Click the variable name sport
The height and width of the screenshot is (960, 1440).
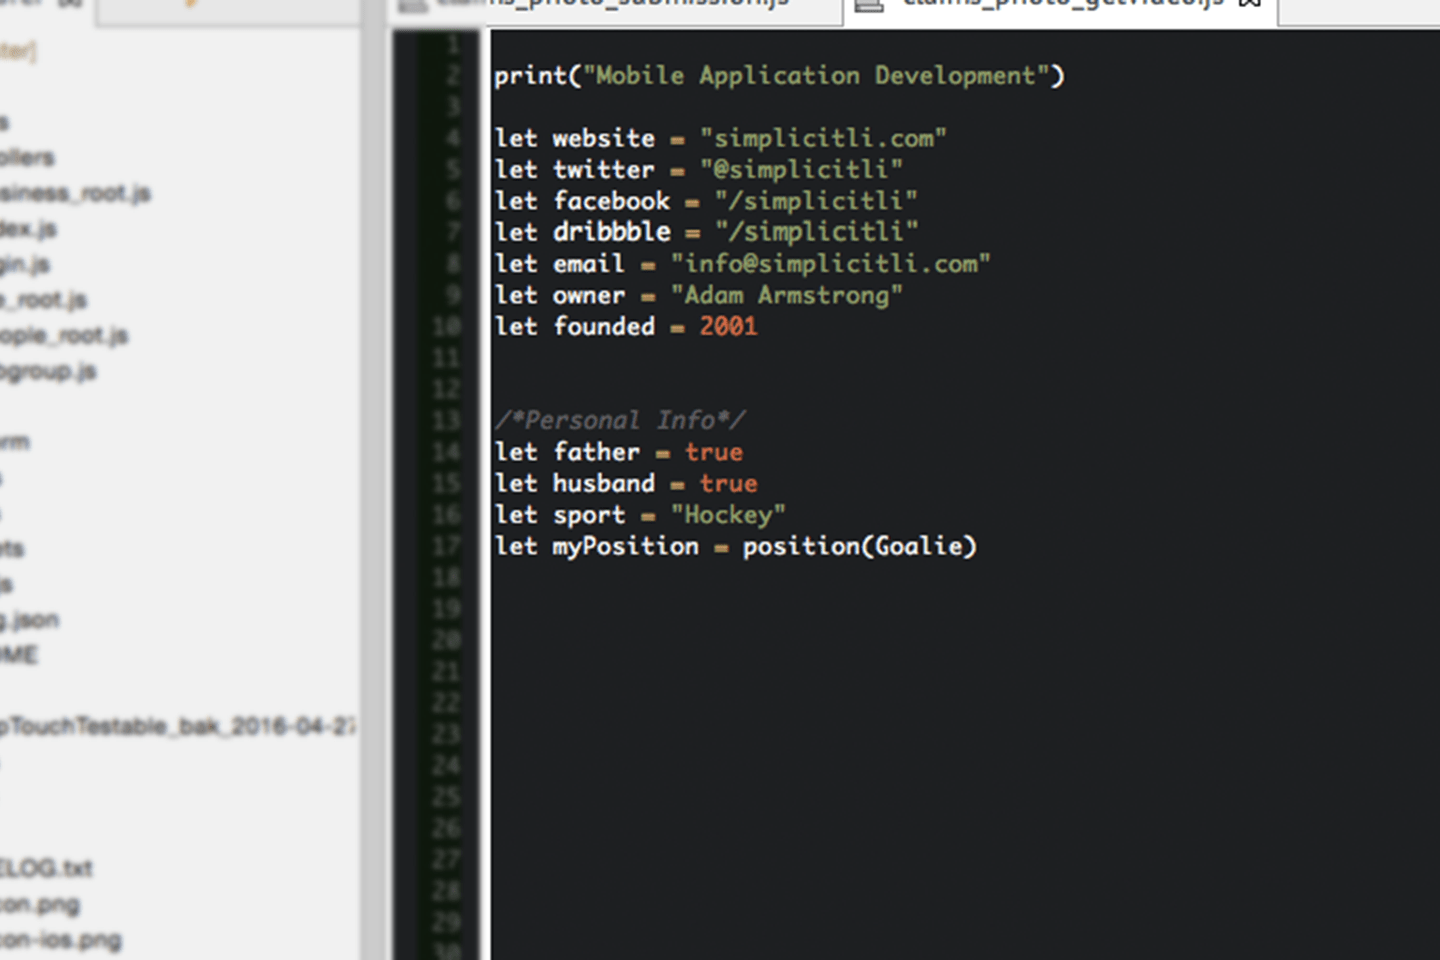click(x=589, y=515)
